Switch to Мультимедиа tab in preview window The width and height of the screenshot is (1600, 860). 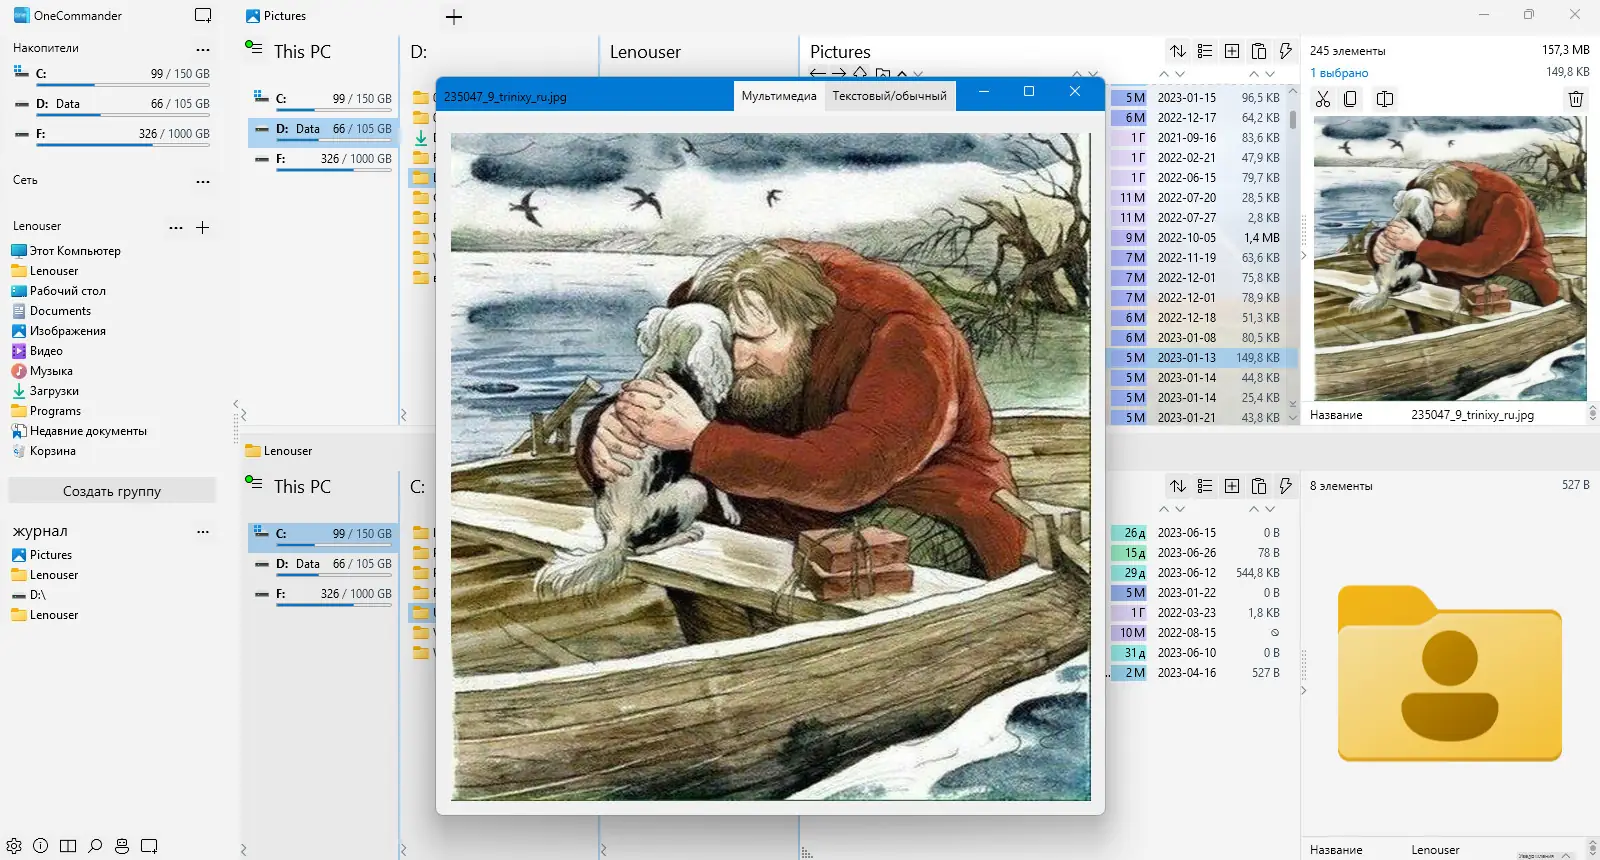[x=779, y=96]
